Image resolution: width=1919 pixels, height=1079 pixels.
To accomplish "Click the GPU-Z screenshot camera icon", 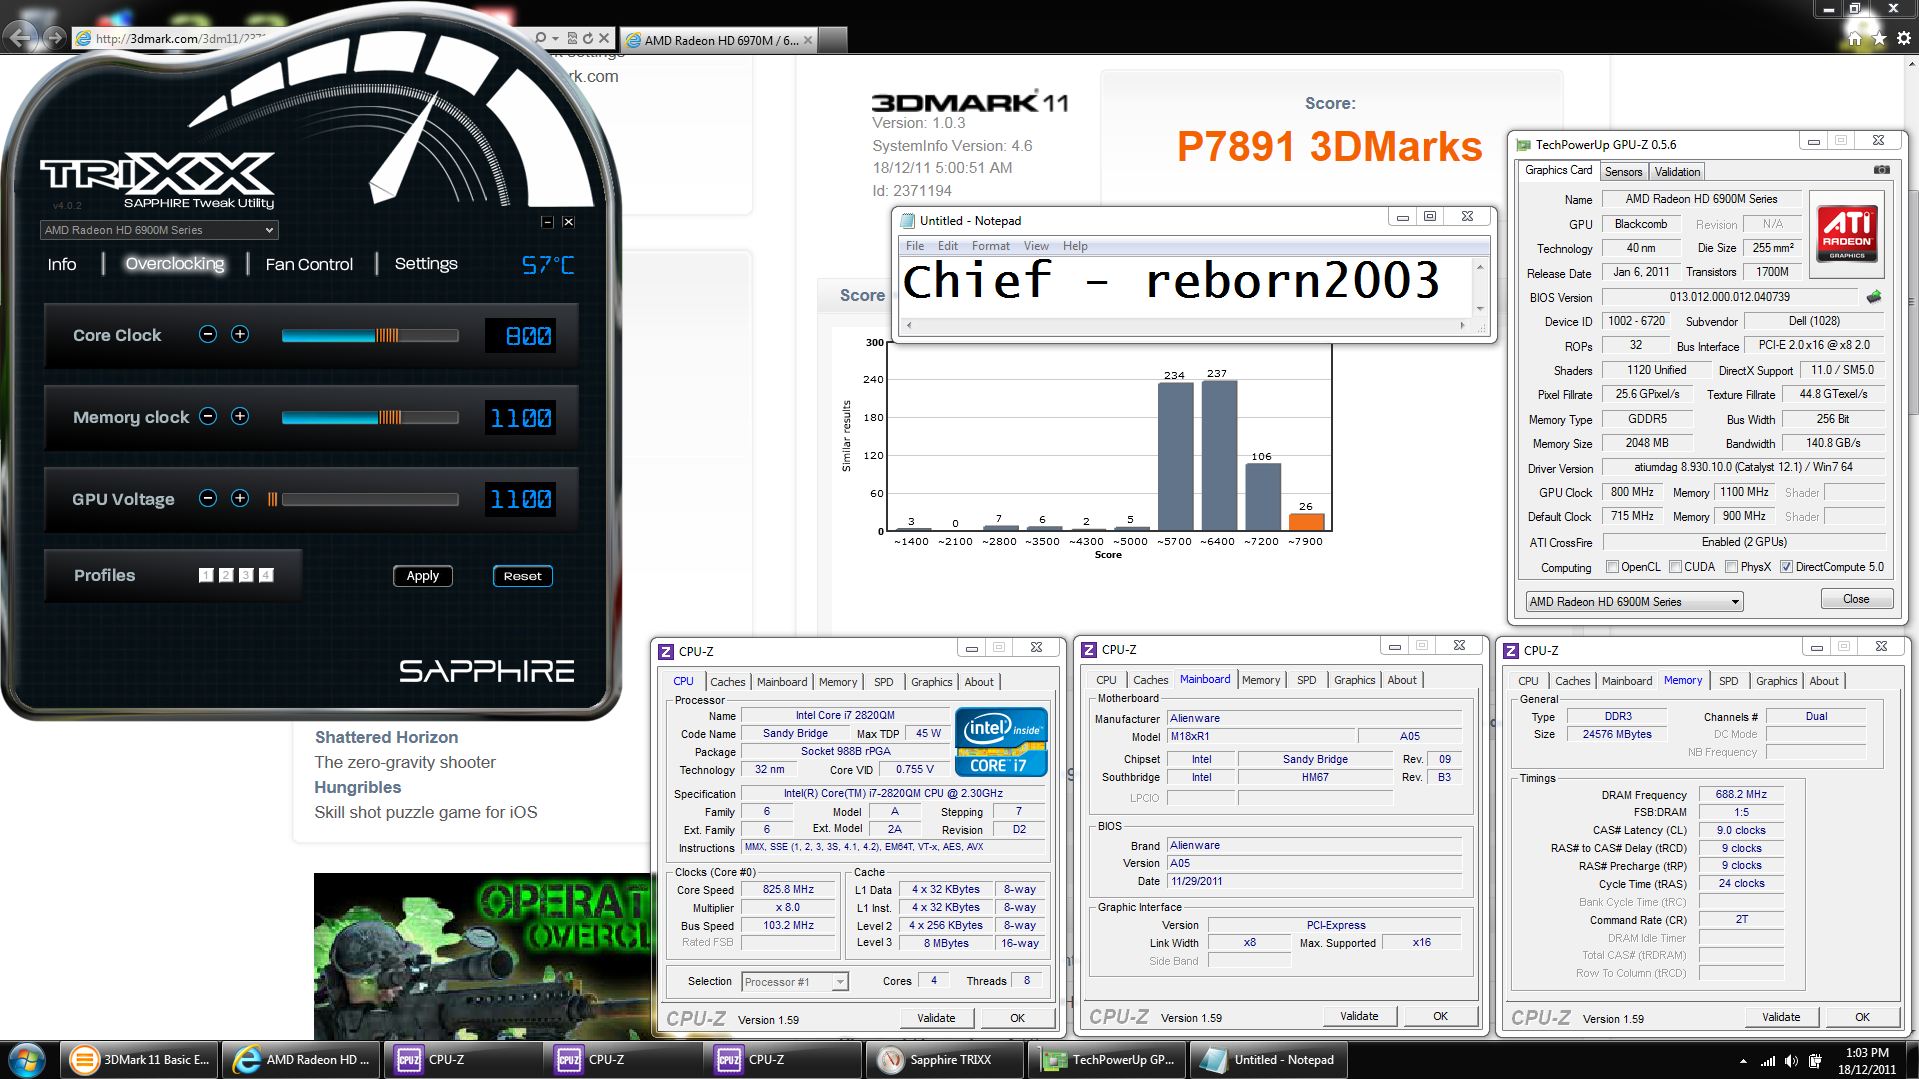I will (1881, 170).
